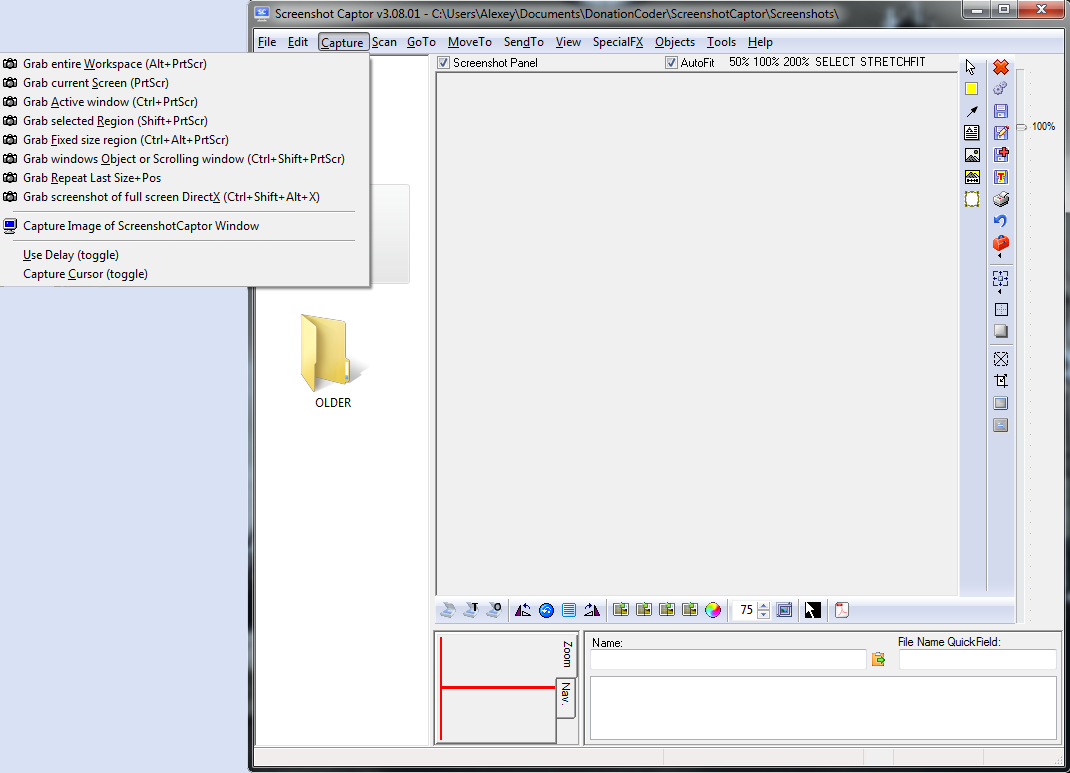Select Capture Image of ScreenshotCaptor Window
1070x773 pixels.
click(x=141, y=226)
